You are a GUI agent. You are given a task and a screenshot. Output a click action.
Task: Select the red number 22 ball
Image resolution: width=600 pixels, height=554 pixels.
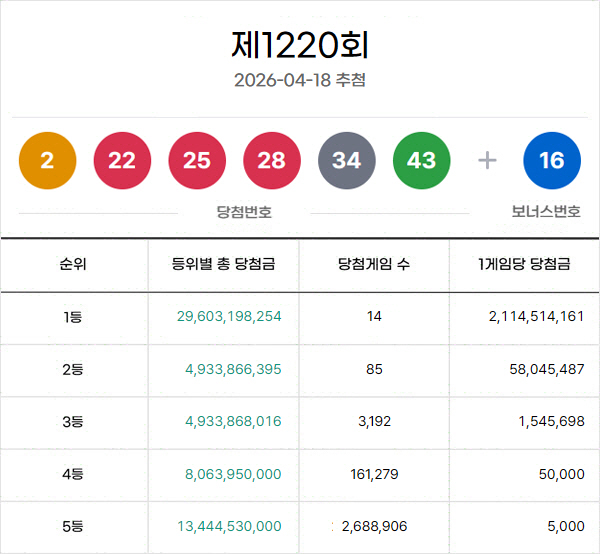(x=122, y=160)
